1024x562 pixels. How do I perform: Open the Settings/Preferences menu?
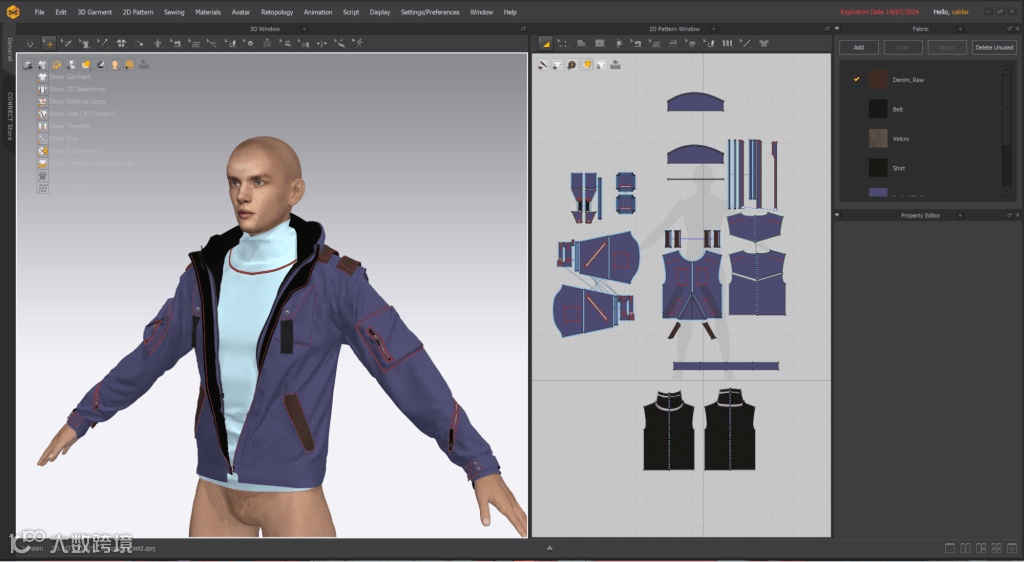(x=430, y=12)
